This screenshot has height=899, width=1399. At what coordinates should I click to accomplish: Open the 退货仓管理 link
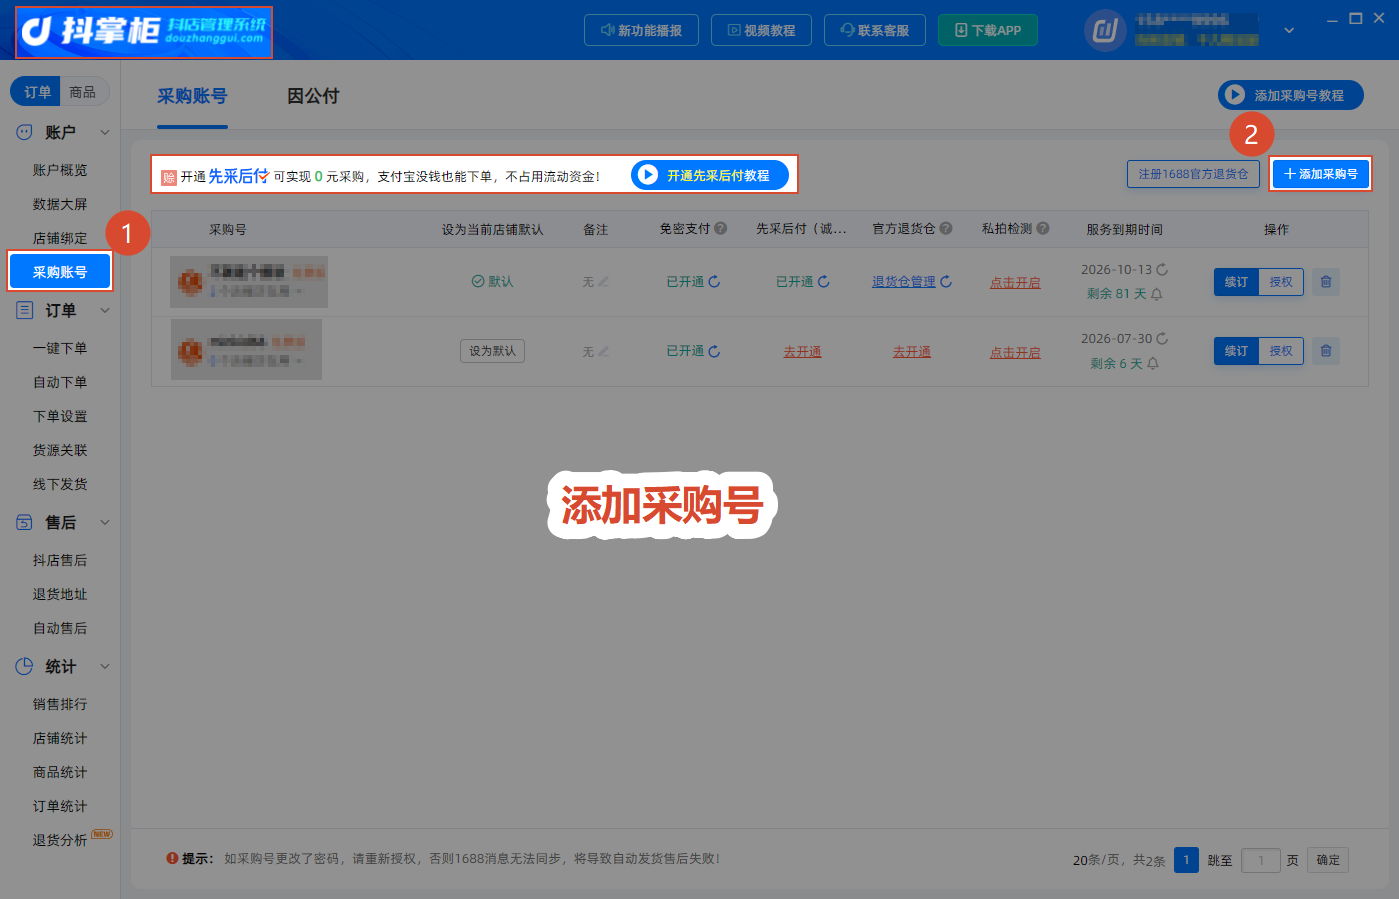point(904,282)
